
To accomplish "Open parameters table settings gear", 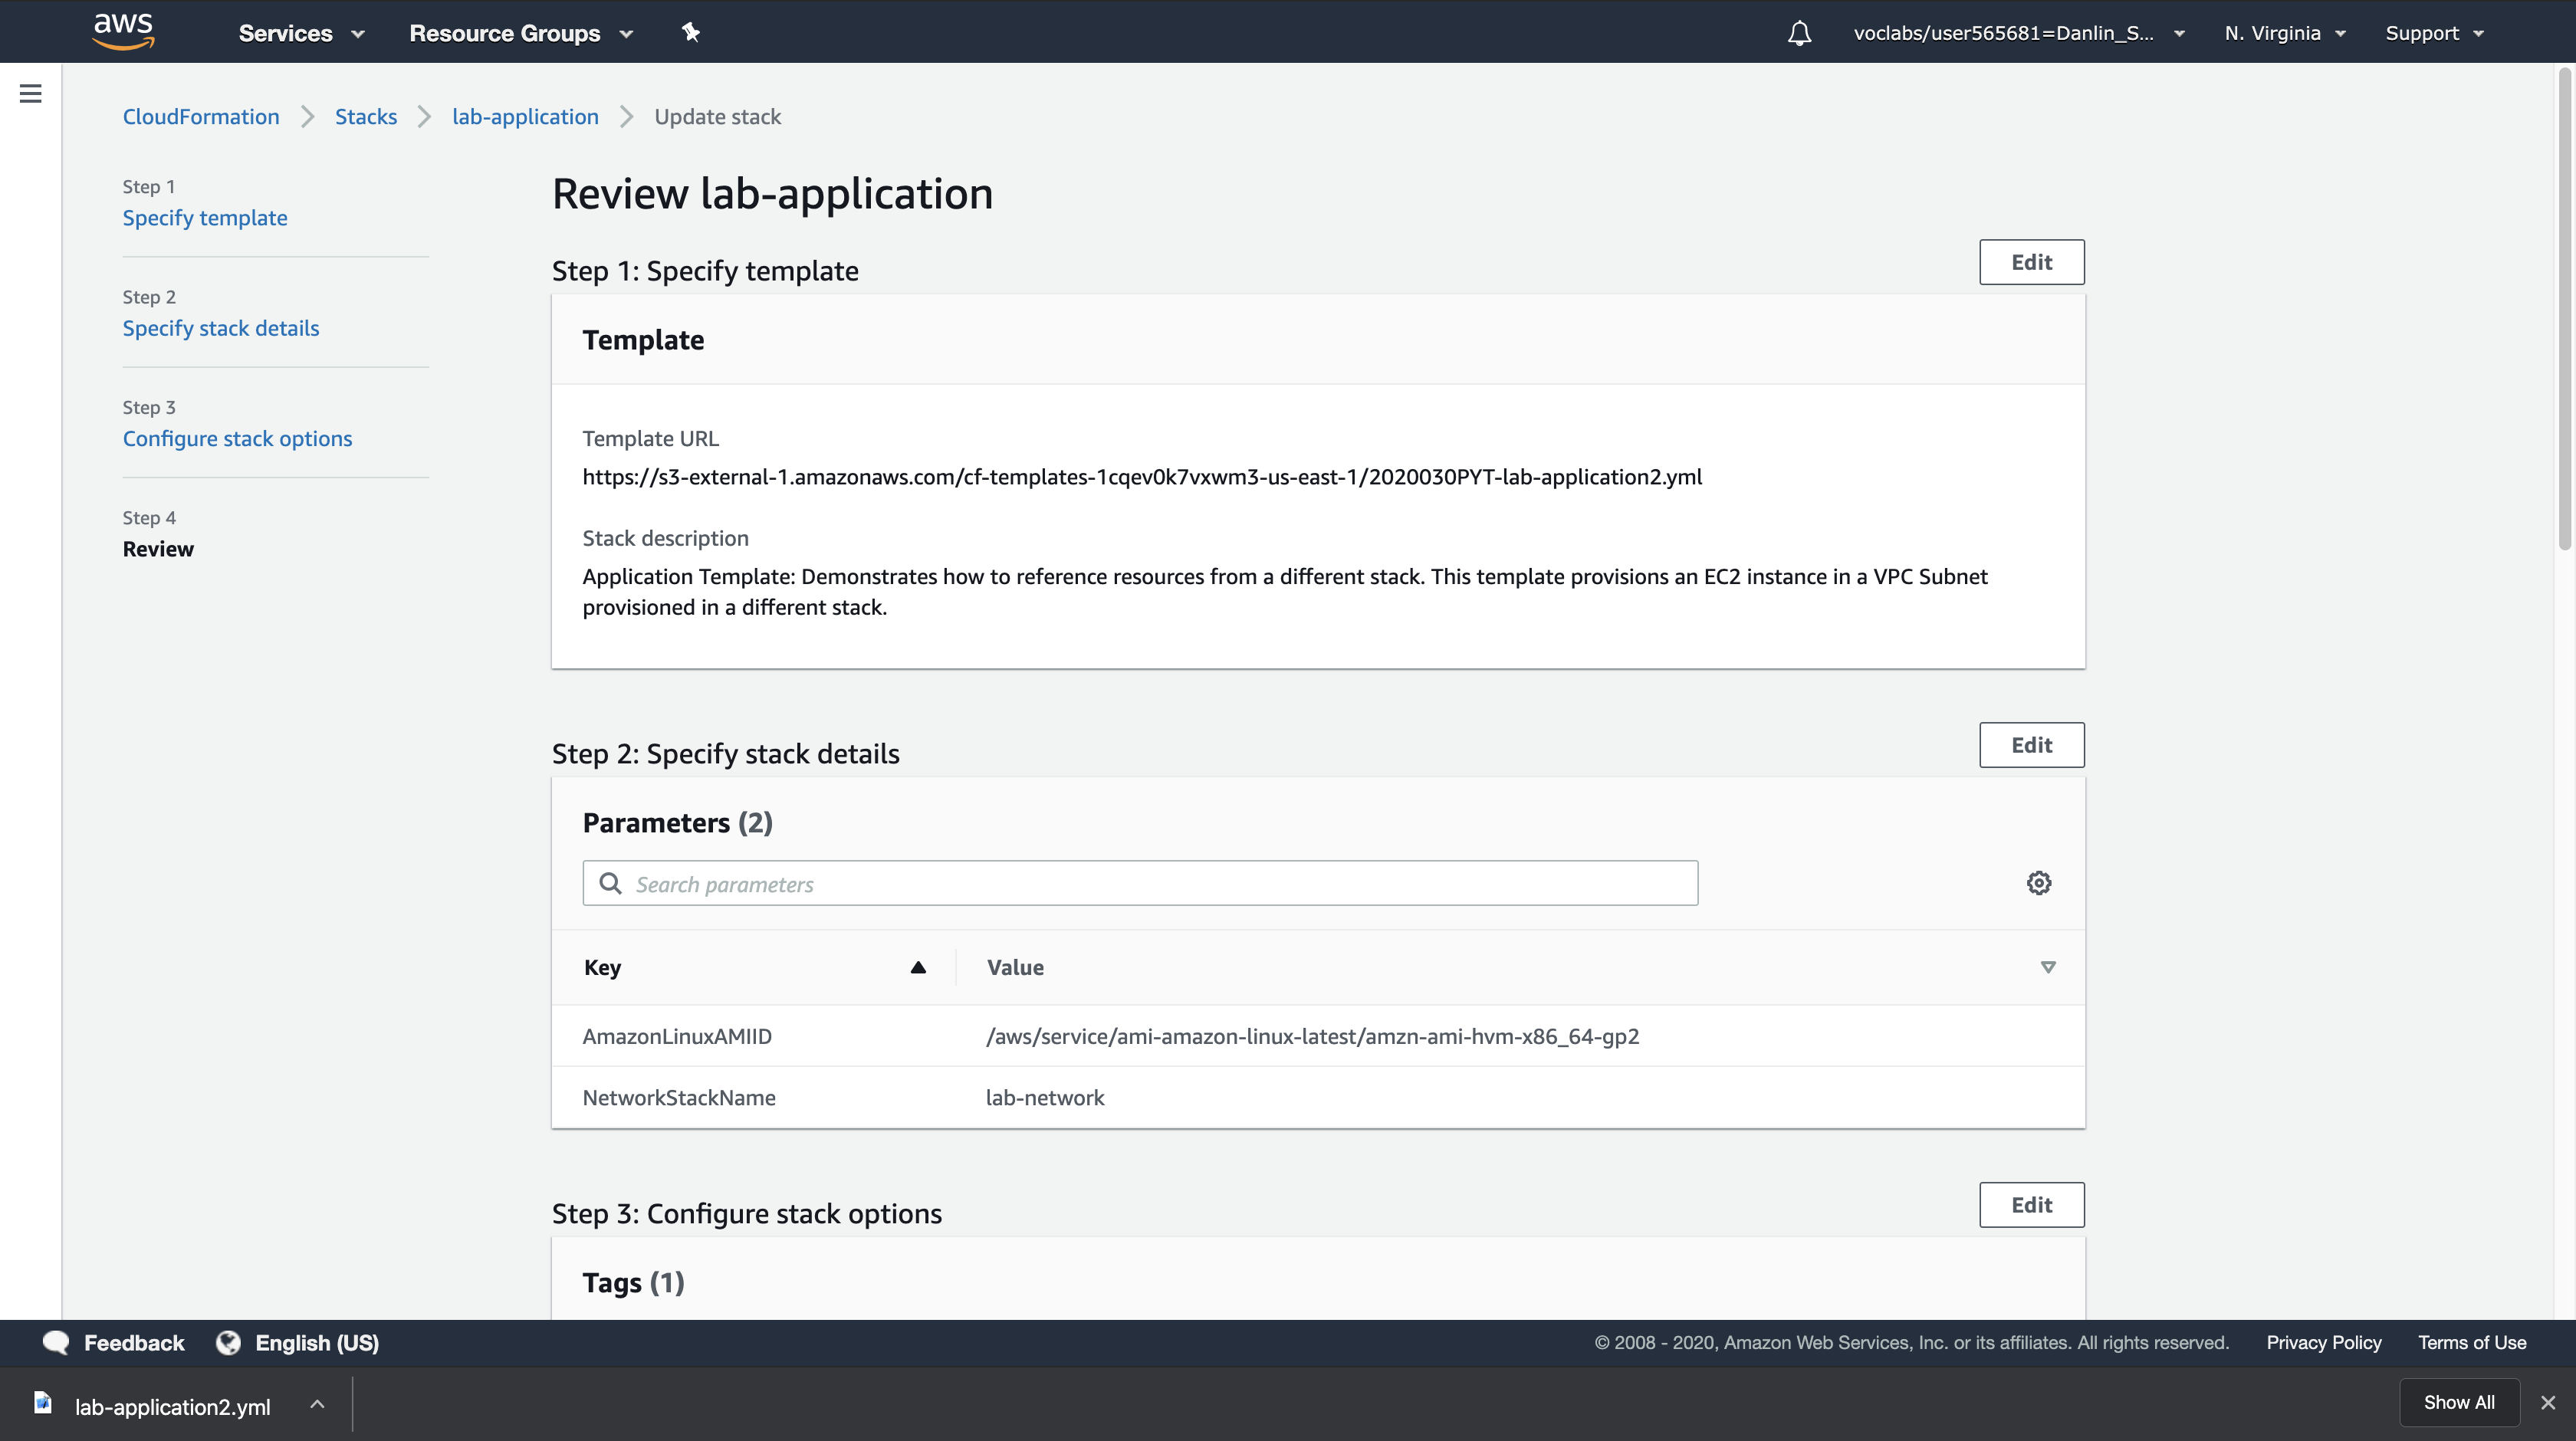I will tap(2038, 883).
